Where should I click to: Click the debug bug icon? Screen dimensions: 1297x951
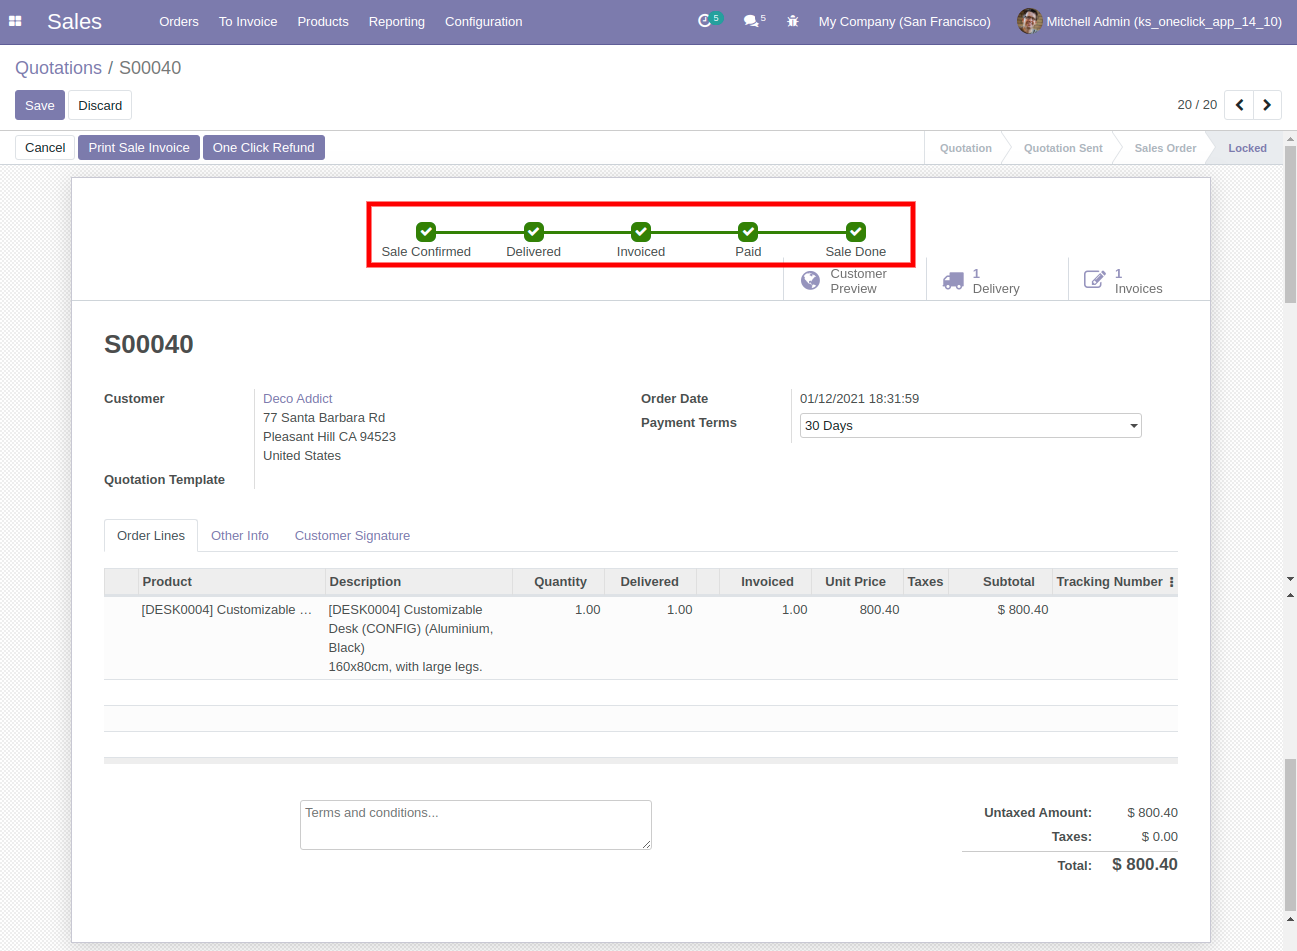(x=792, y=21)
